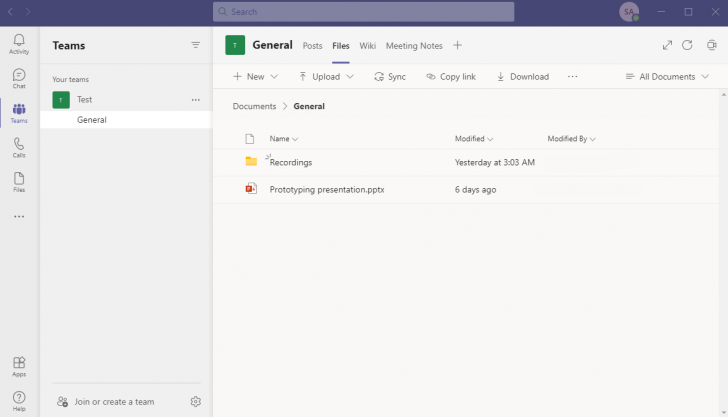Expand the tab to full screen
This screenshot has width=728, height=417.
pyautogui.click(x=667, y=45)
